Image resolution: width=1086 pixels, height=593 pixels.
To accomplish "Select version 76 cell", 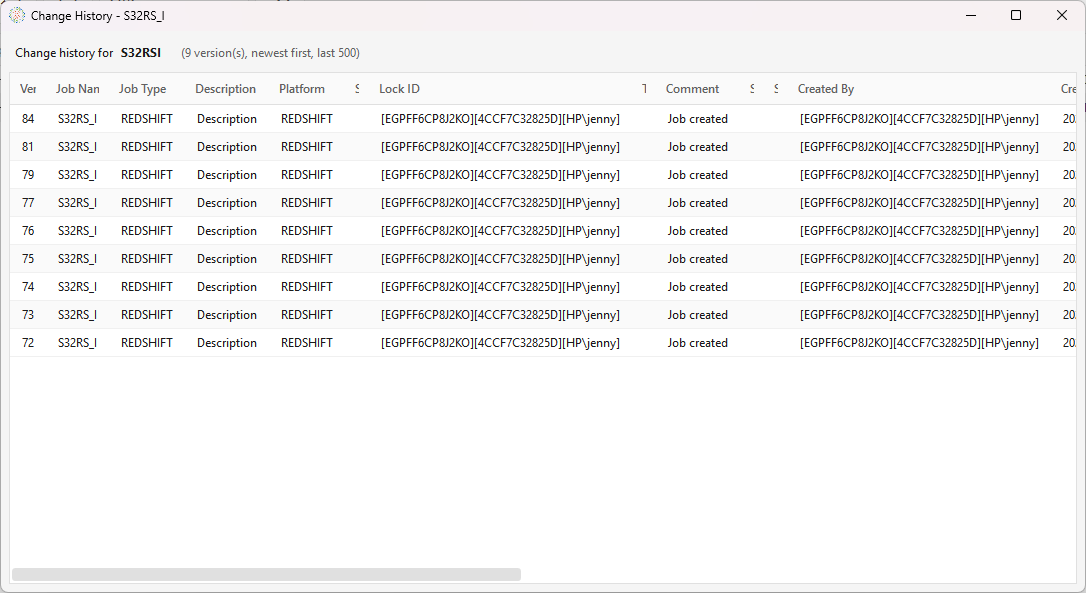I will pyautogui.click(x=28, y=231).
